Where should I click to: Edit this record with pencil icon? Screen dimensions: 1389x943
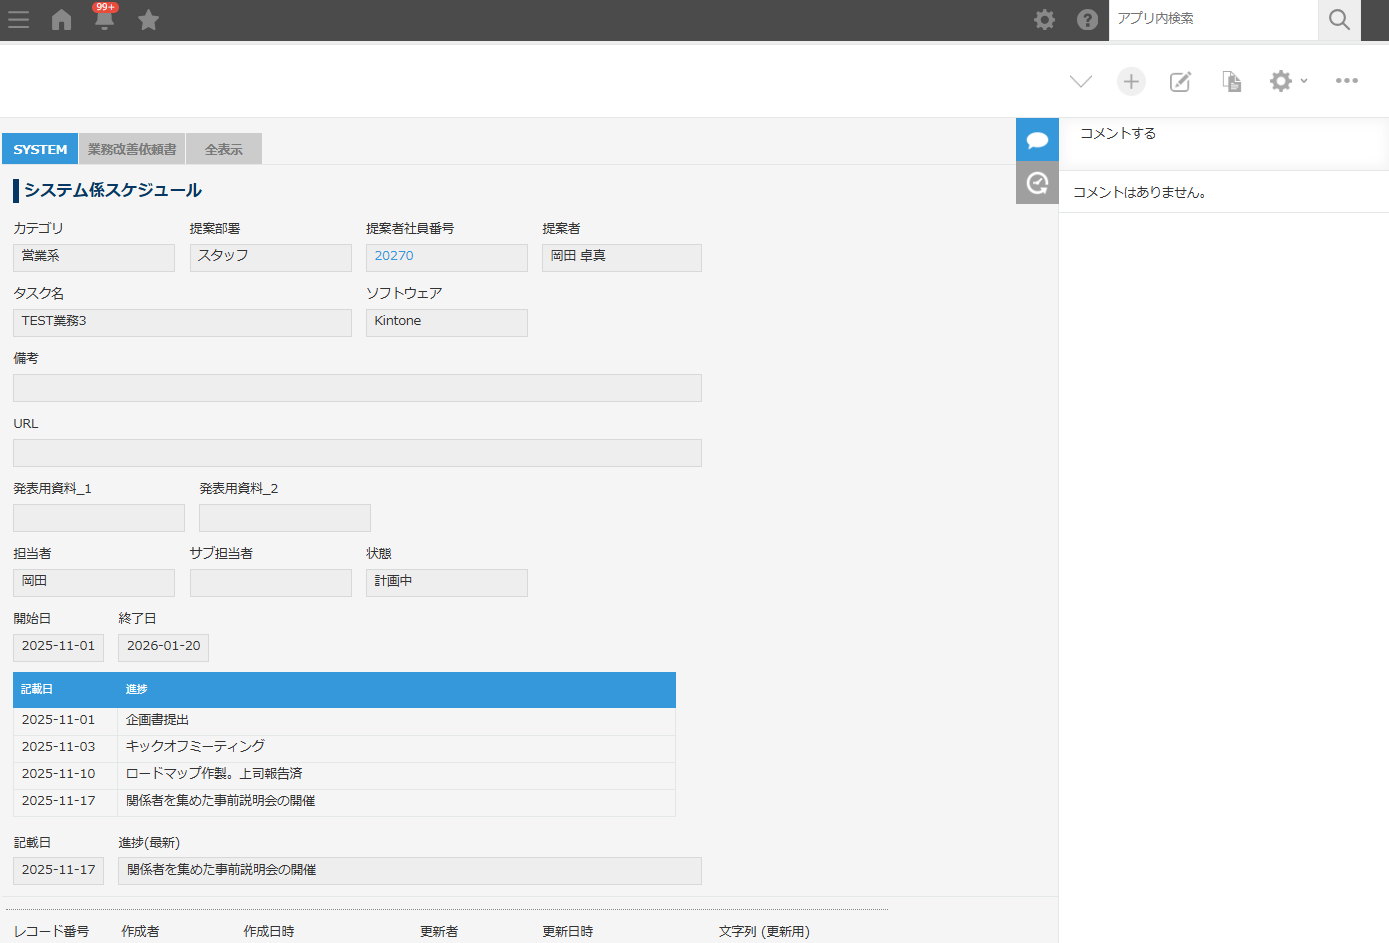coord(1180,81)
